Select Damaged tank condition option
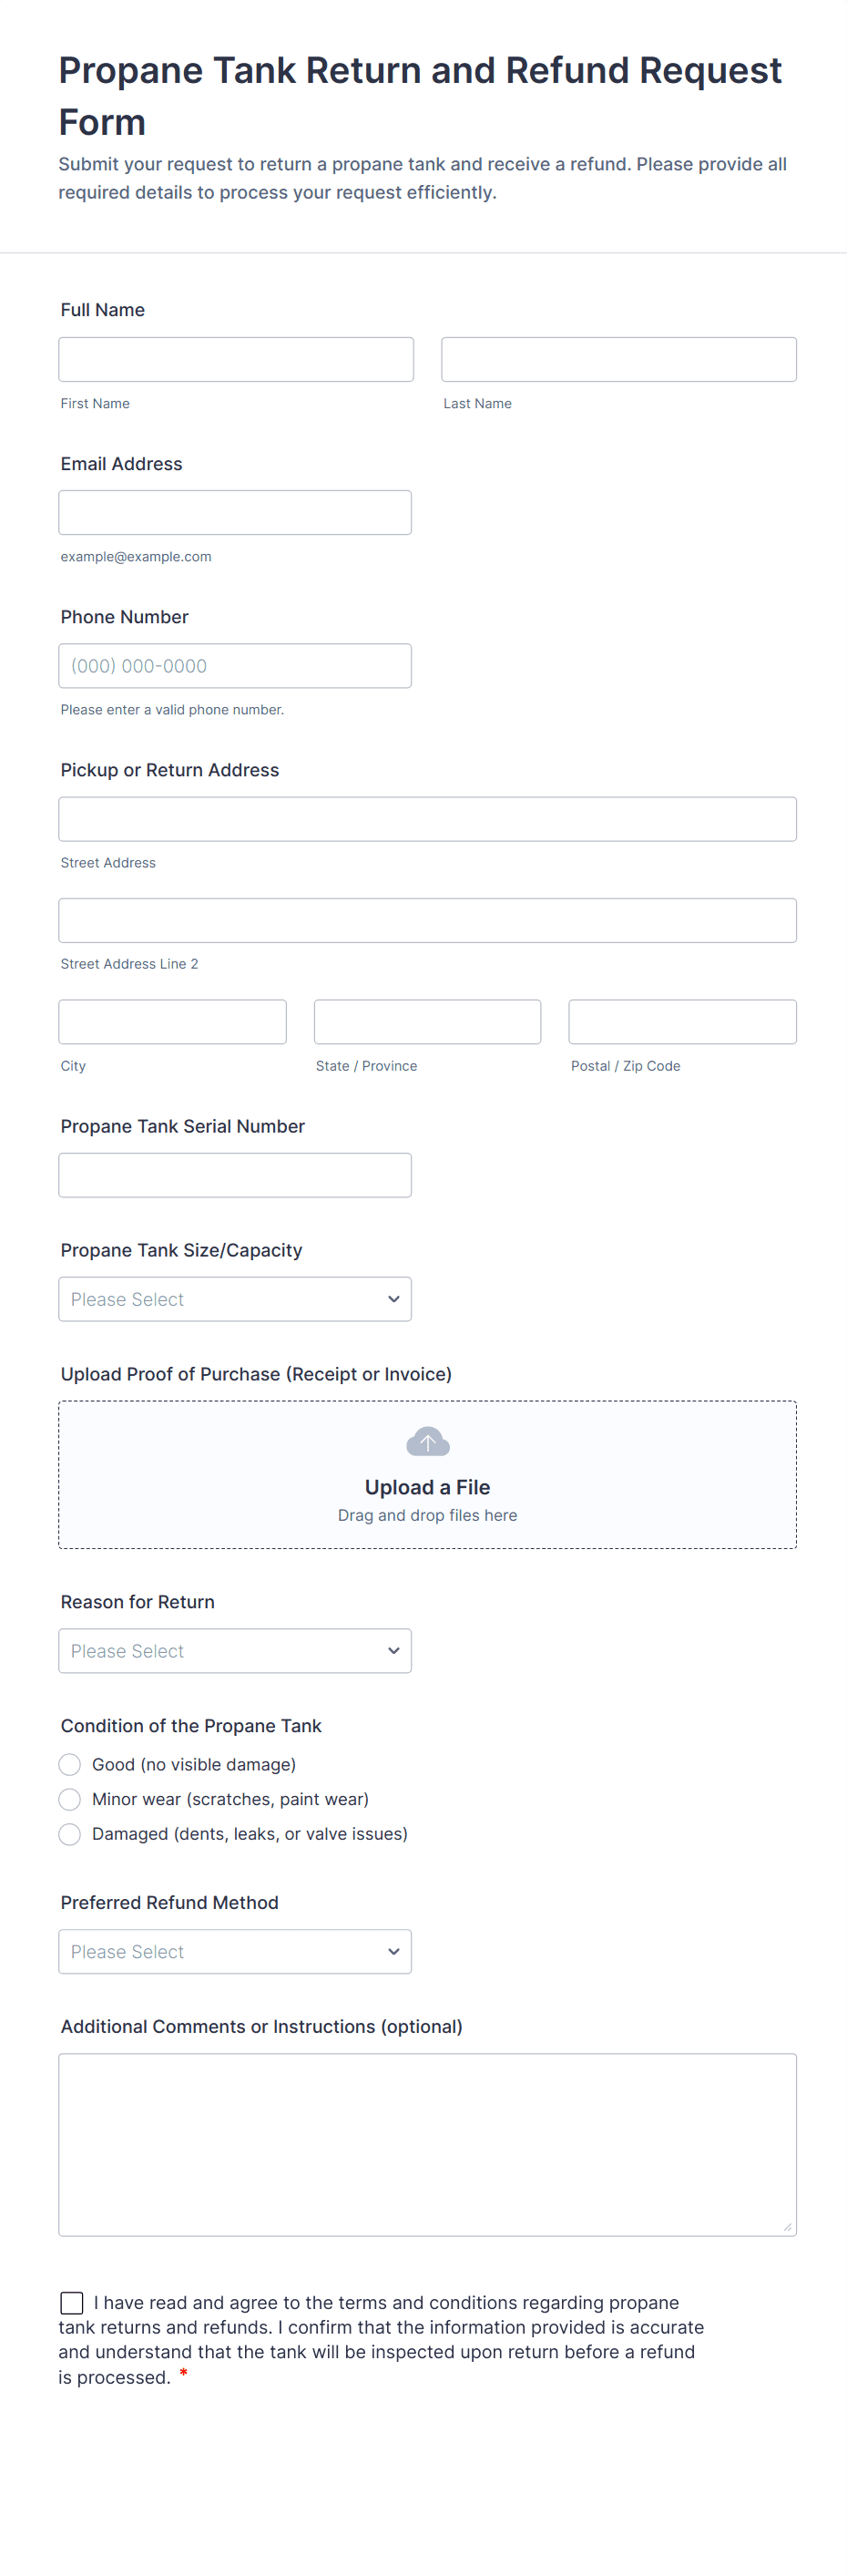 (70, 1834)
